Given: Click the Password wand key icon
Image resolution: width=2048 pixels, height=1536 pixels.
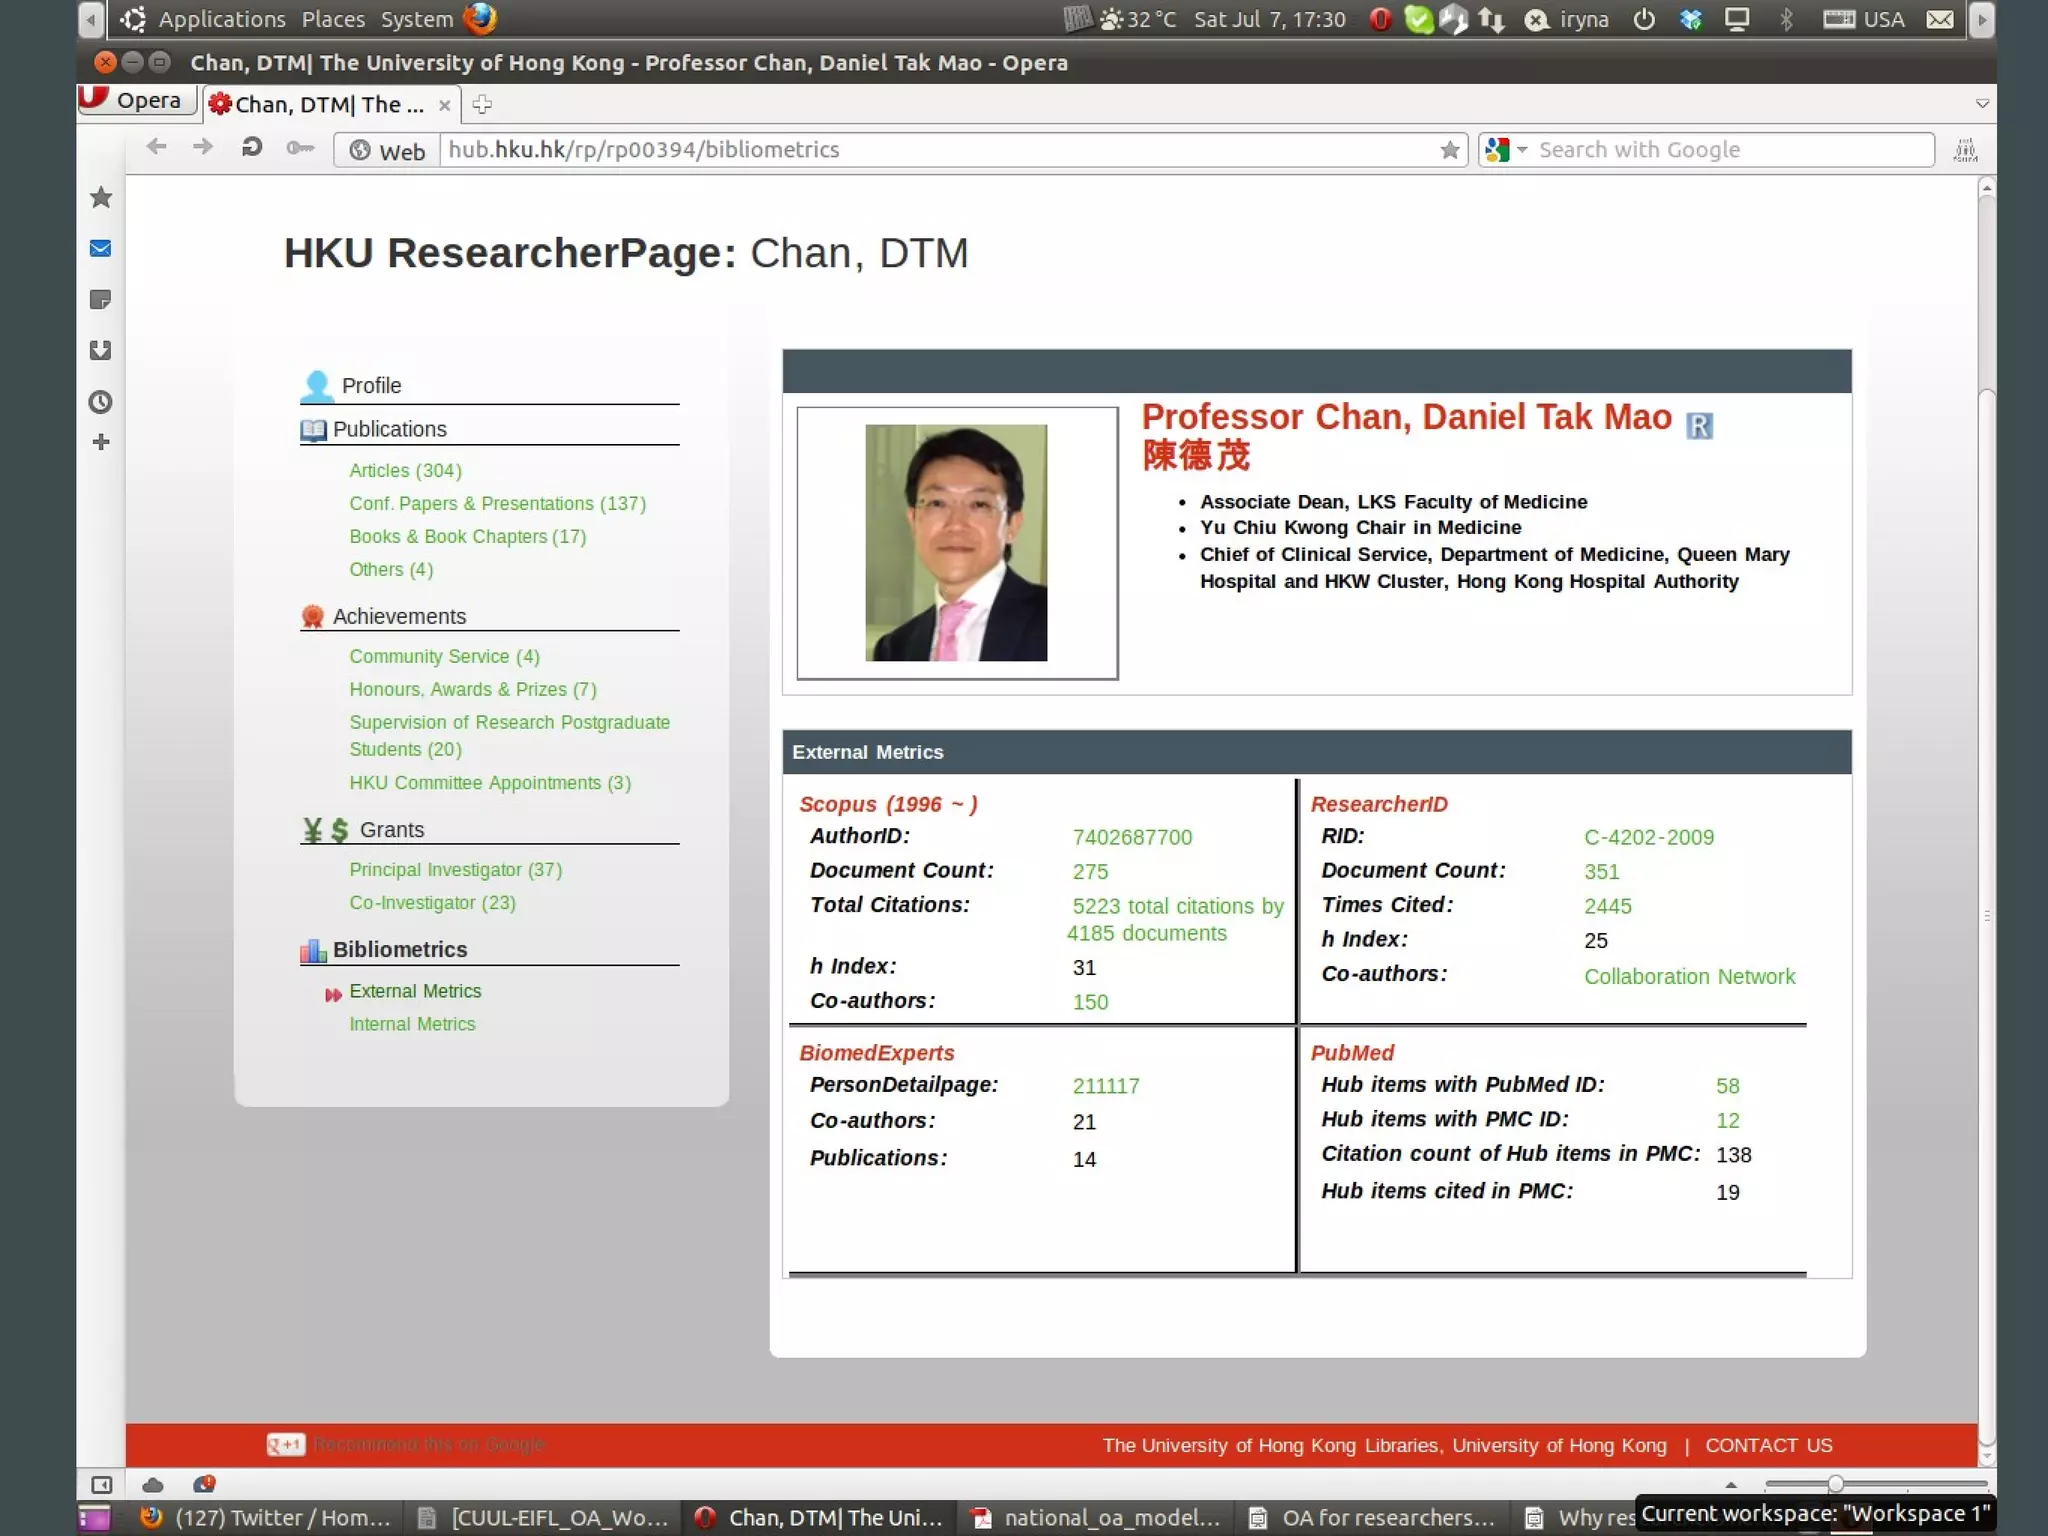Looking at the screenshot, I should click(299, 149).
